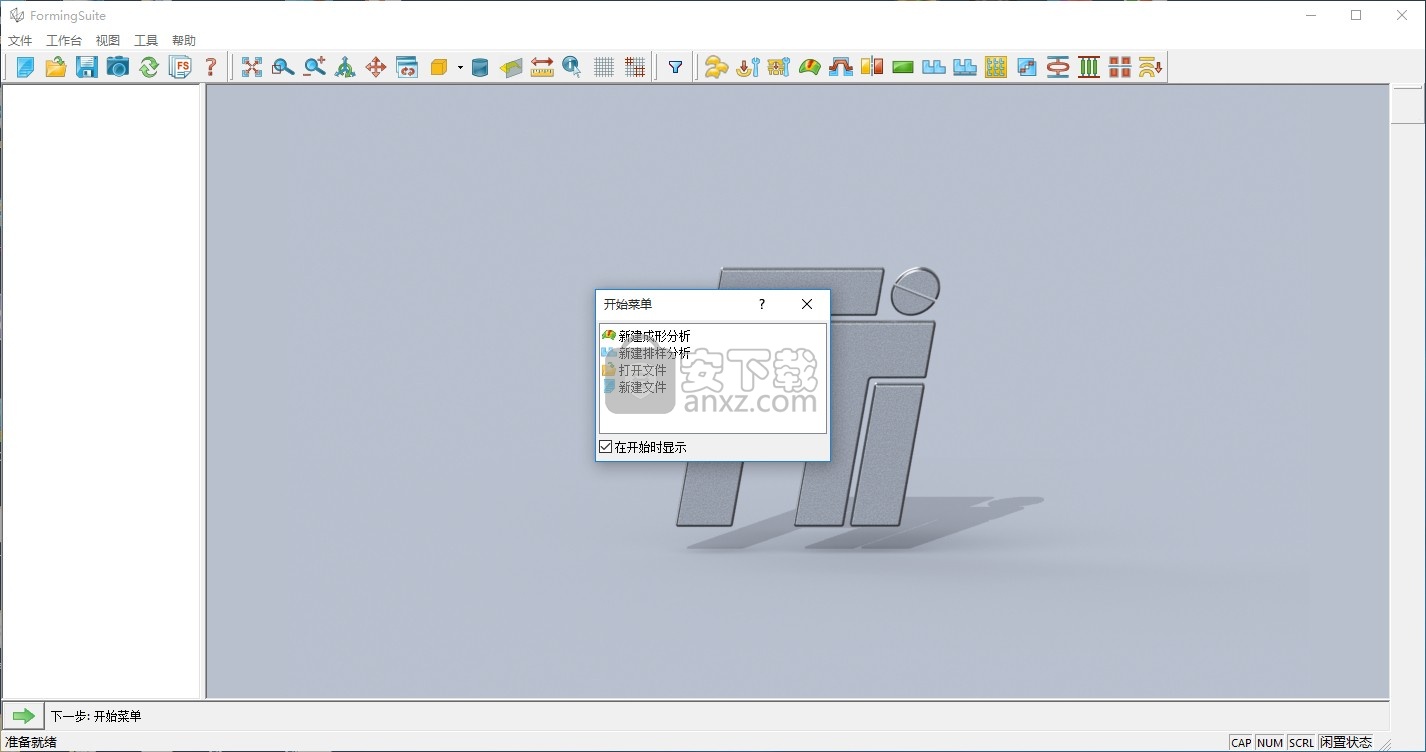
Task: Toggle the gray mesh grid icon
Action: 604,67
